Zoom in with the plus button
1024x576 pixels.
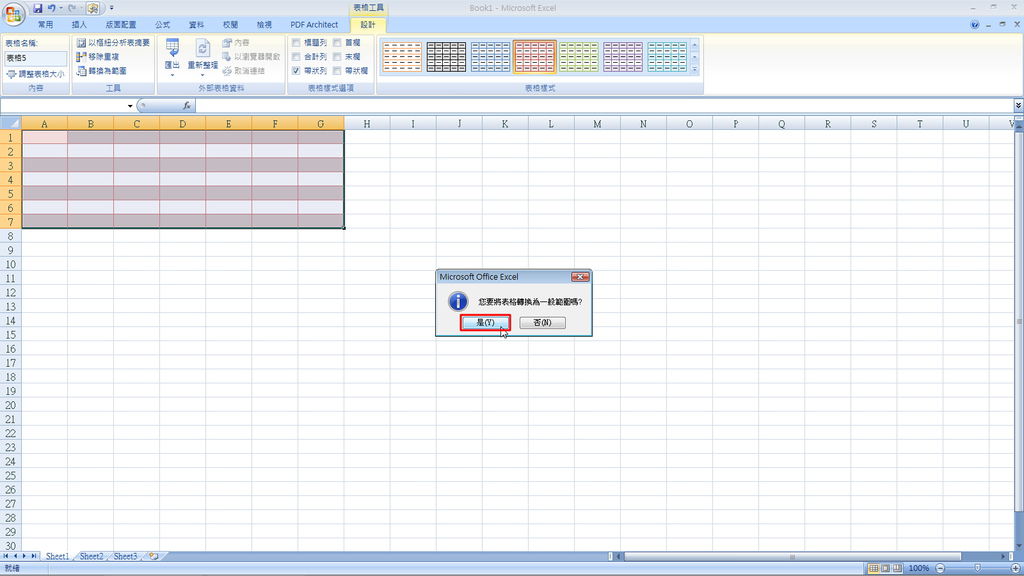coord(1016,568)
